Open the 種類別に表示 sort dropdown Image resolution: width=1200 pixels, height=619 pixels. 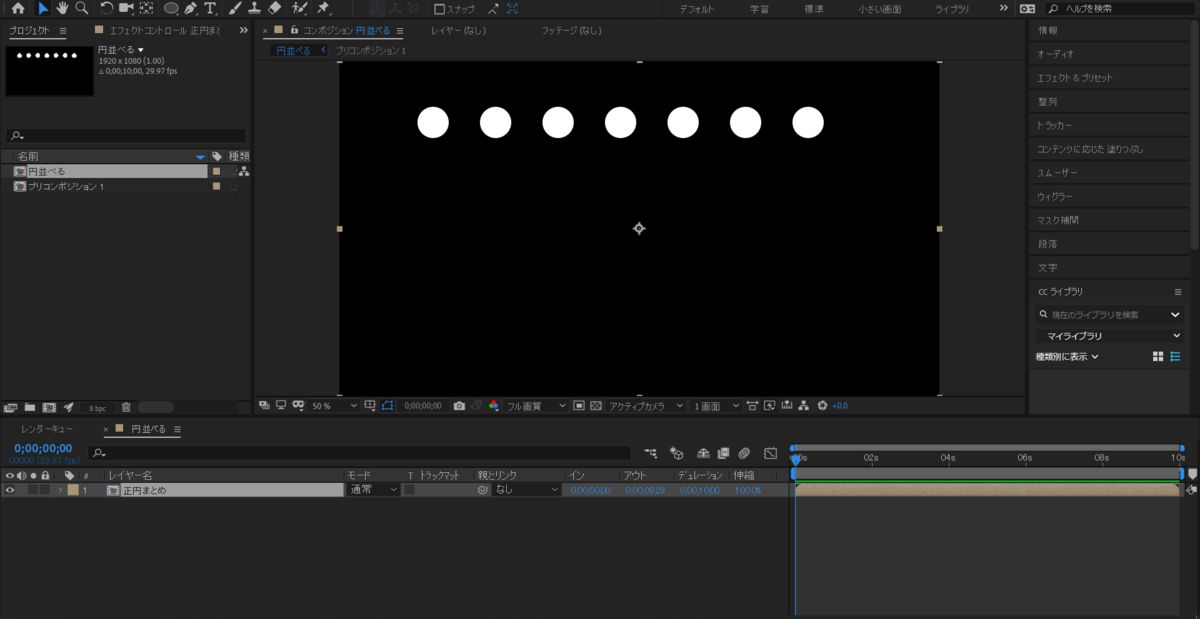[1067, 356]
